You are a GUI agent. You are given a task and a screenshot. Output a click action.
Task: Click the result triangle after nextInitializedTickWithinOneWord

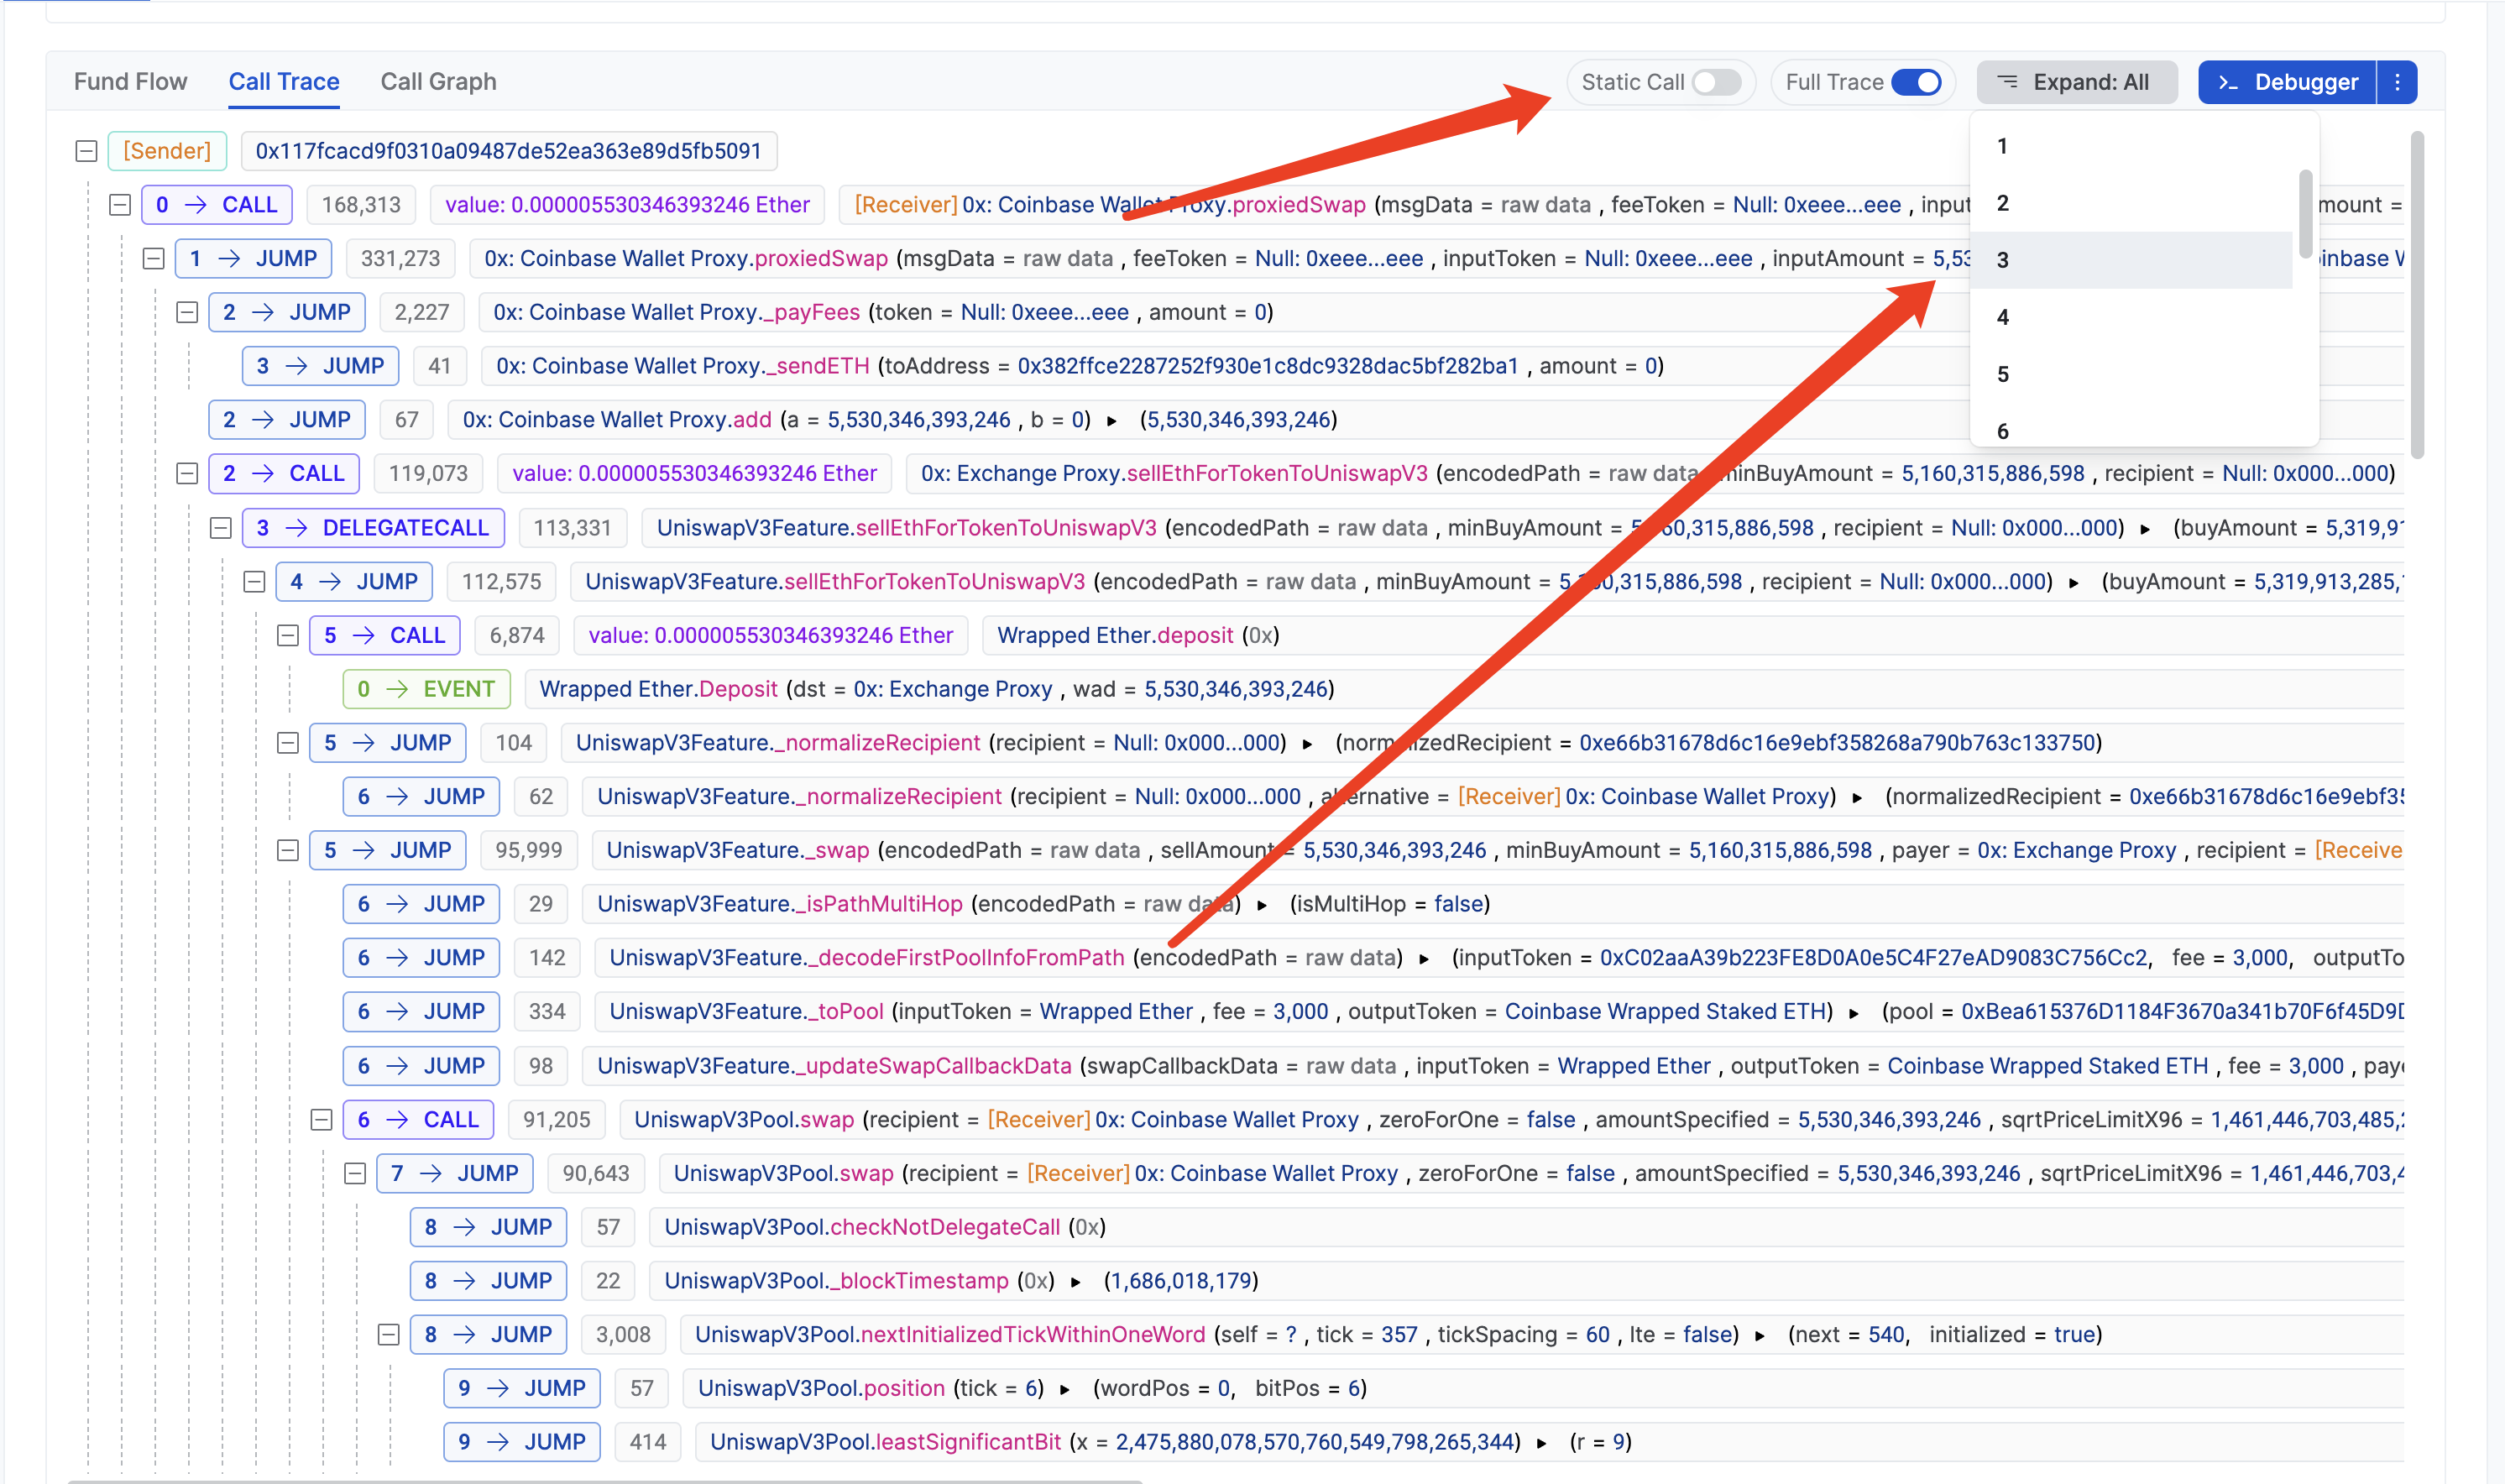1760,1336
